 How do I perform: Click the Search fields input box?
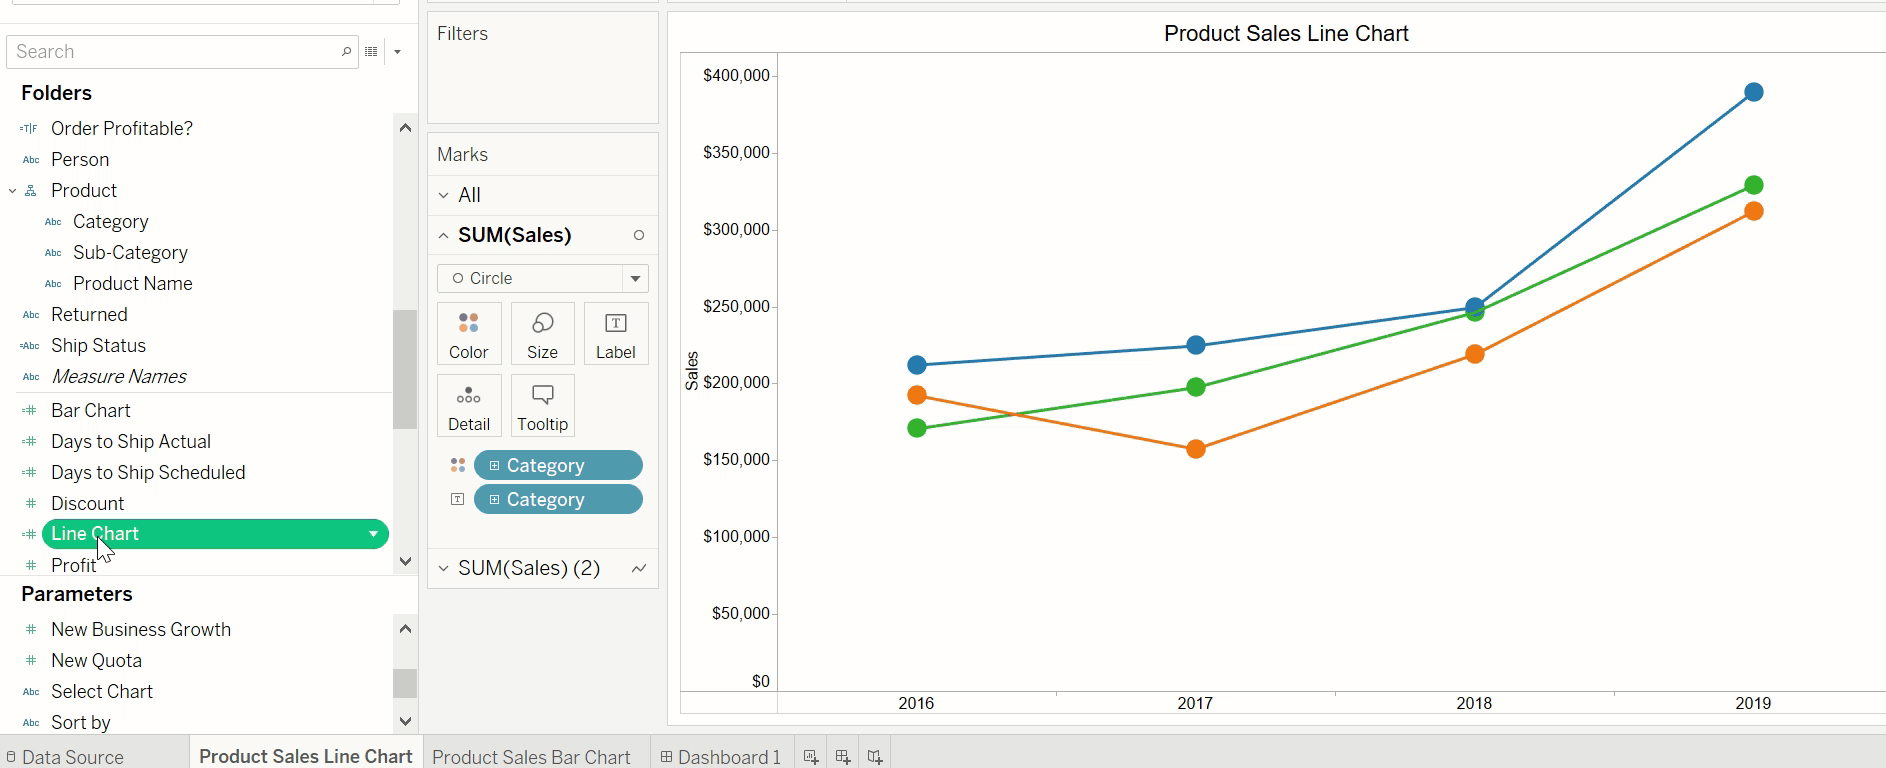click(175, 52)
